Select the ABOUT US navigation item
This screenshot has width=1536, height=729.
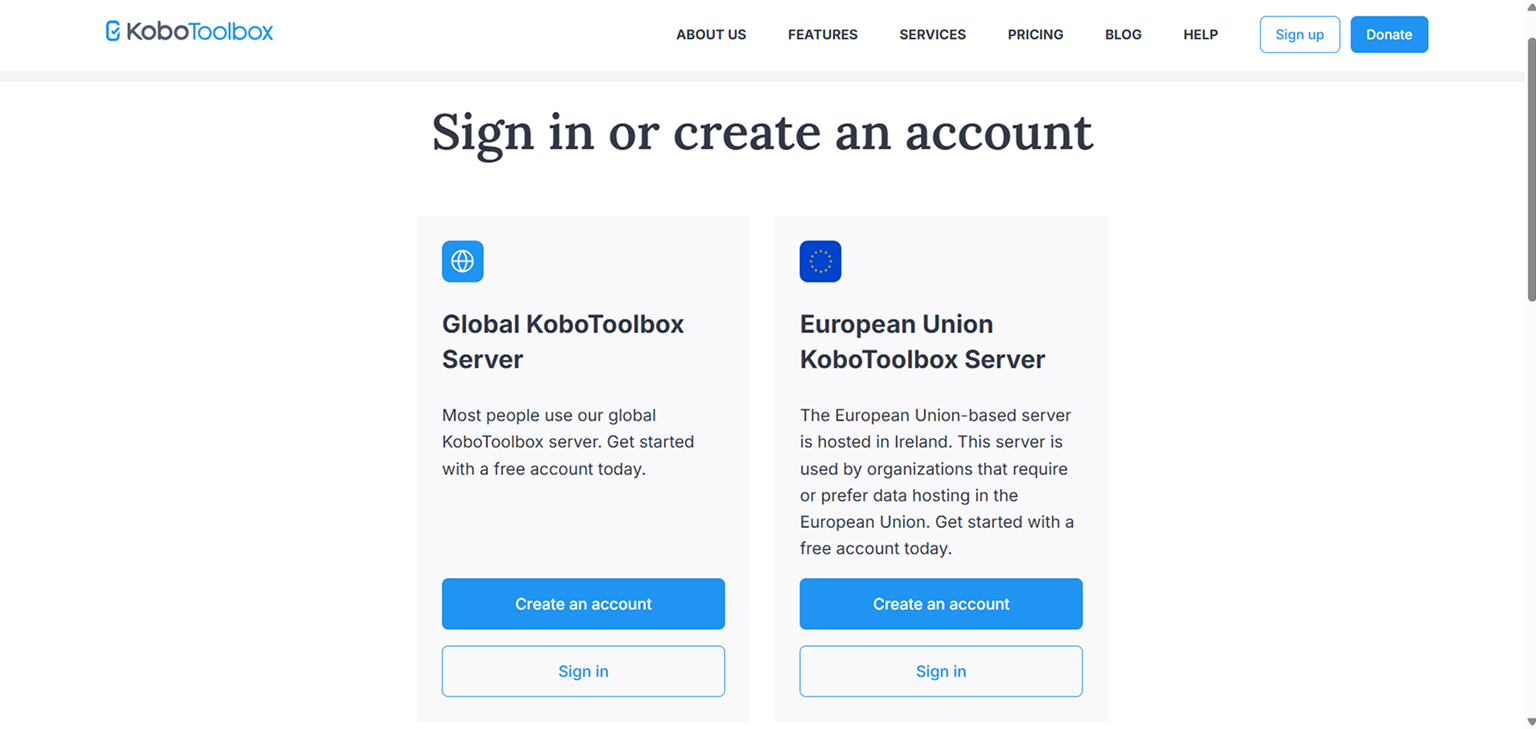coord(711,34)
